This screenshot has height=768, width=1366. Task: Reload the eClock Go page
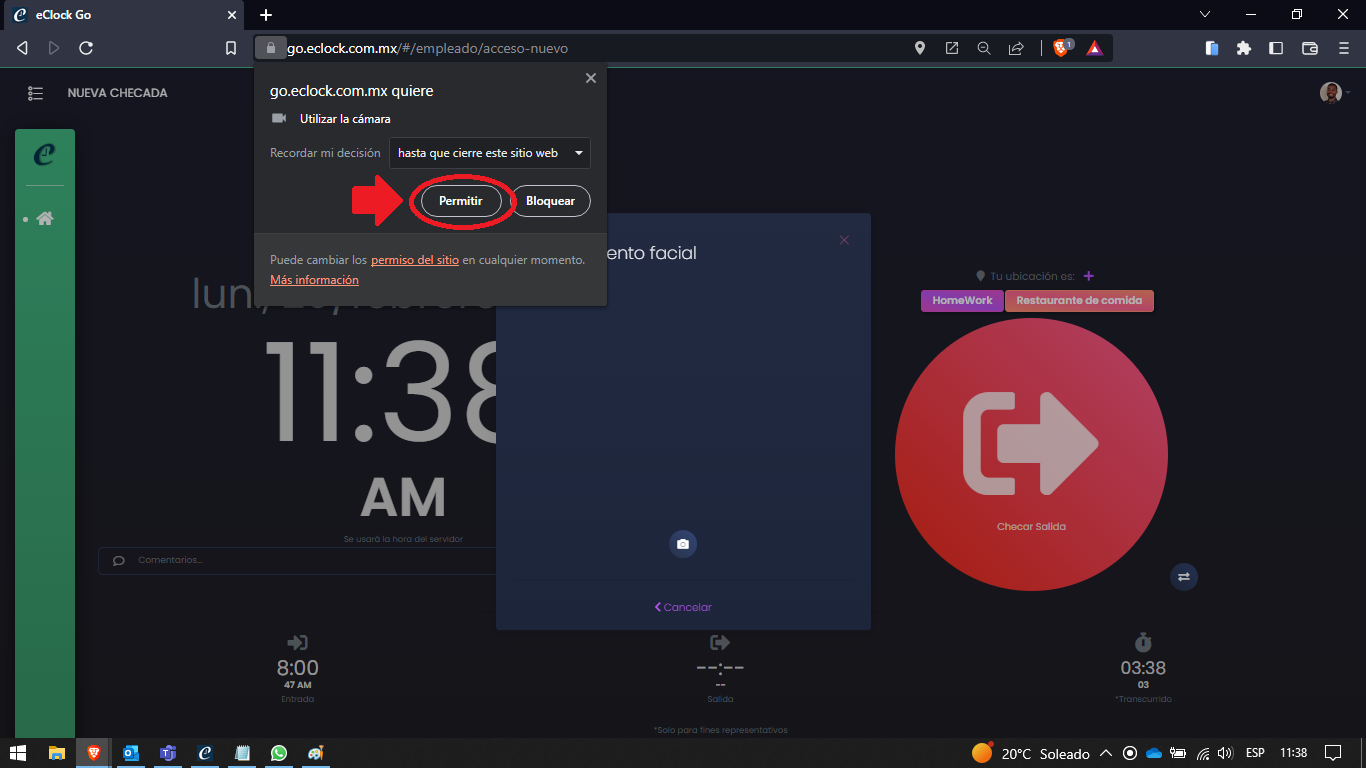[86, 48]
